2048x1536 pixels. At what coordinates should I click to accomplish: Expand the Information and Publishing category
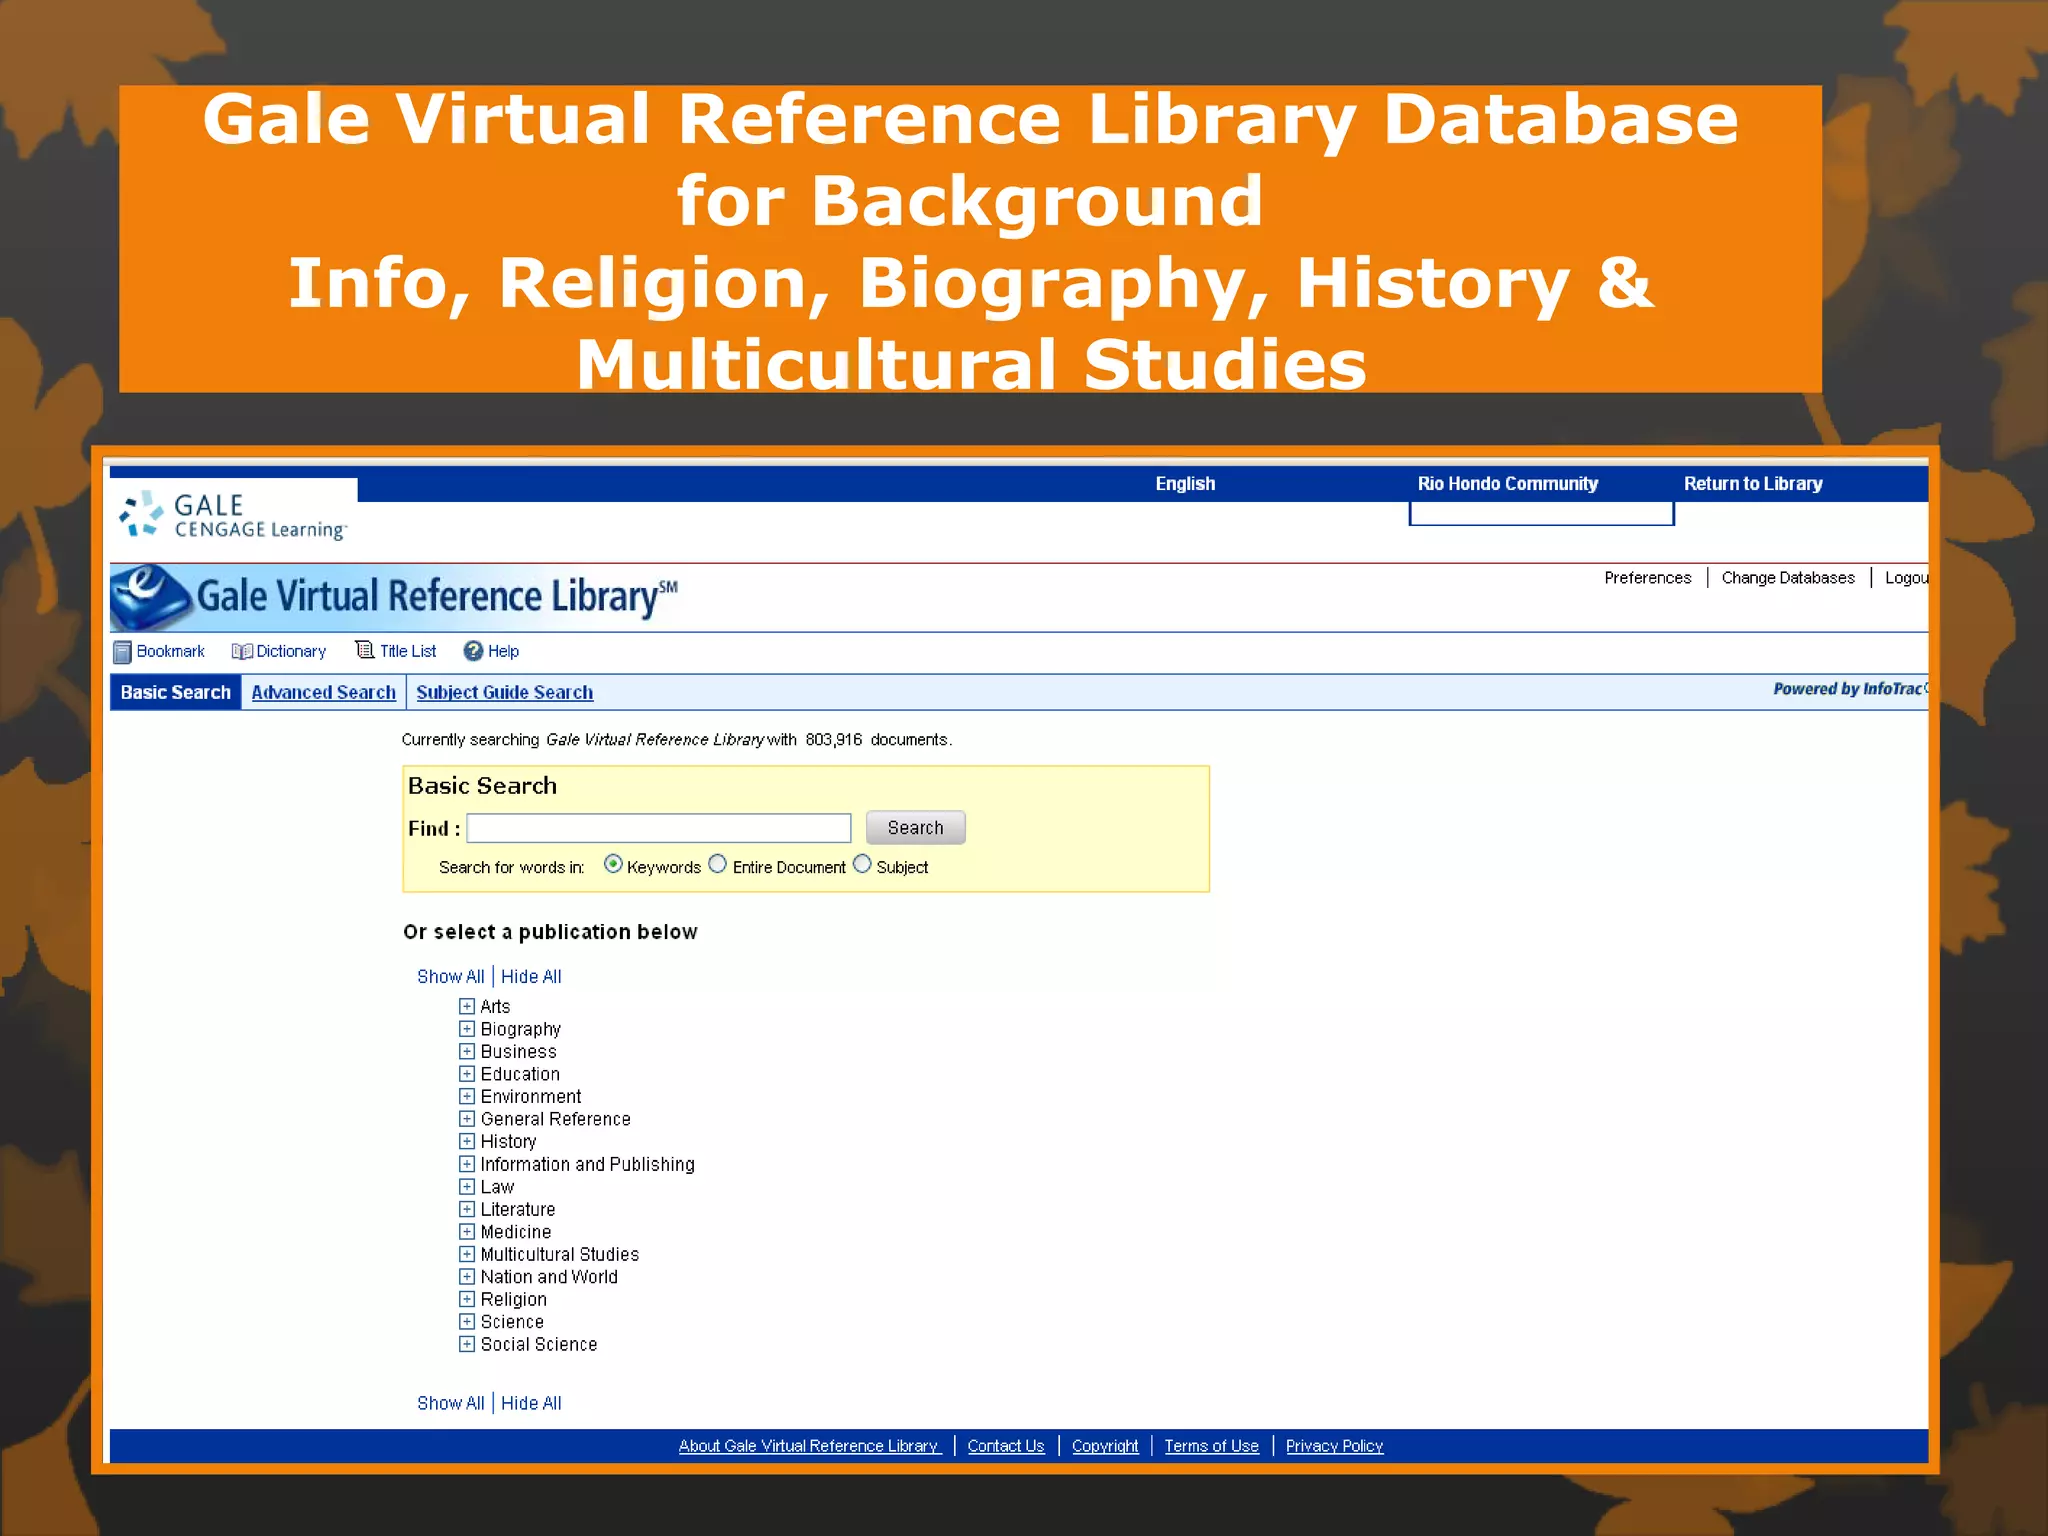[x=467, y=1164]
